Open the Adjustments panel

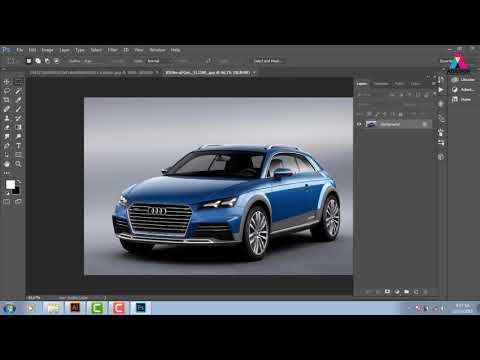tap(463, 89)
